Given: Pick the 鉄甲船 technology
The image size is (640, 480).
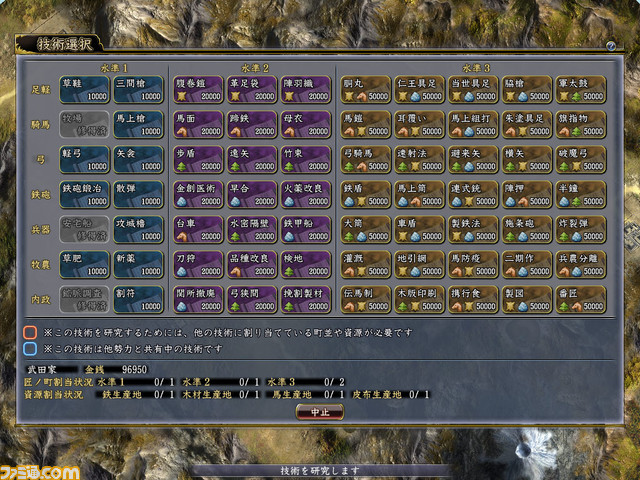Looking at the screenshot, I should point(306,230).
